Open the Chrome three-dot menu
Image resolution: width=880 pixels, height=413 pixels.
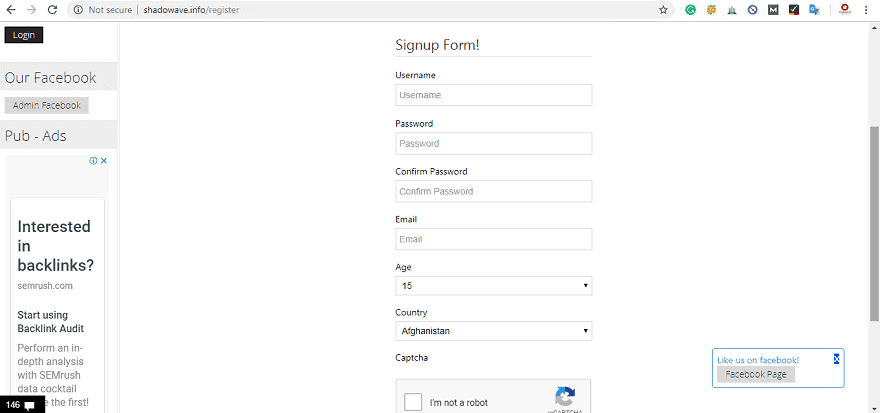[x=868, y=9]
